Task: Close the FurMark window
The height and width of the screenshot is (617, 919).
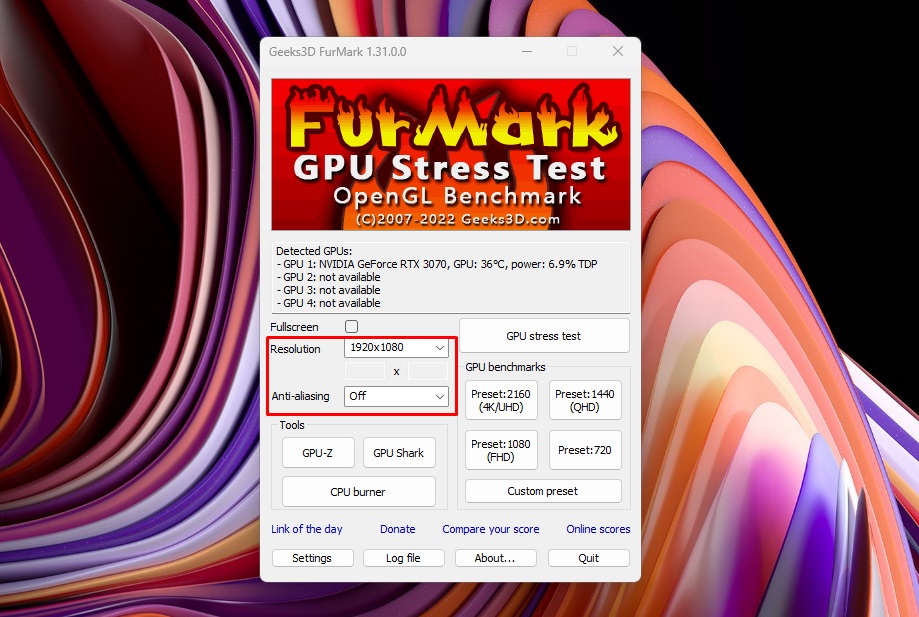Action: pos(618,52)
